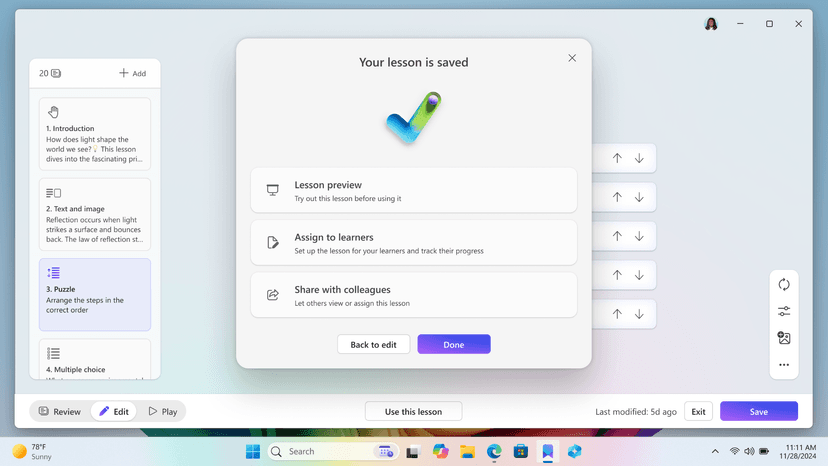This screenshot has height=466, width=828.
Task: Choose Assign to learners
Action: pos(413,243)
